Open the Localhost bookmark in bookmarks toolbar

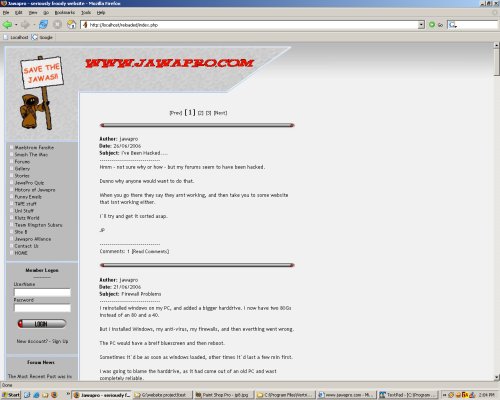[x=16, y=37]
